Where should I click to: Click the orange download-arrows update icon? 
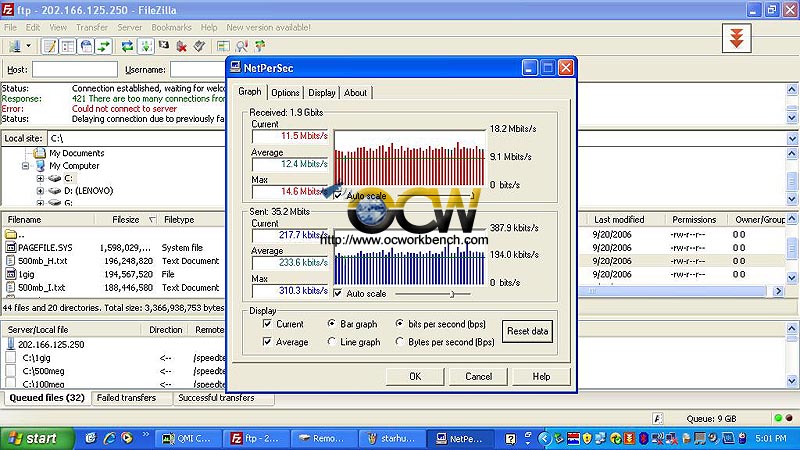point(736,38)
